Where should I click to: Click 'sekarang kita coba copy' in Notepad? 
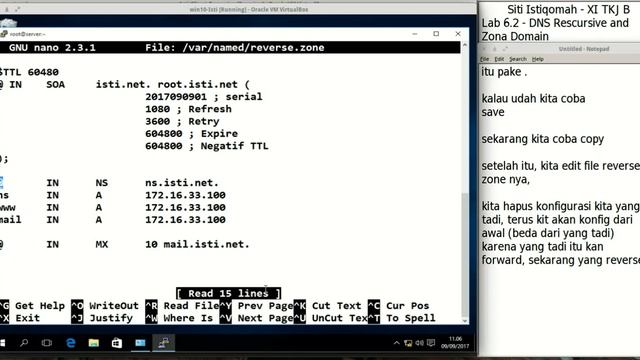542,139
